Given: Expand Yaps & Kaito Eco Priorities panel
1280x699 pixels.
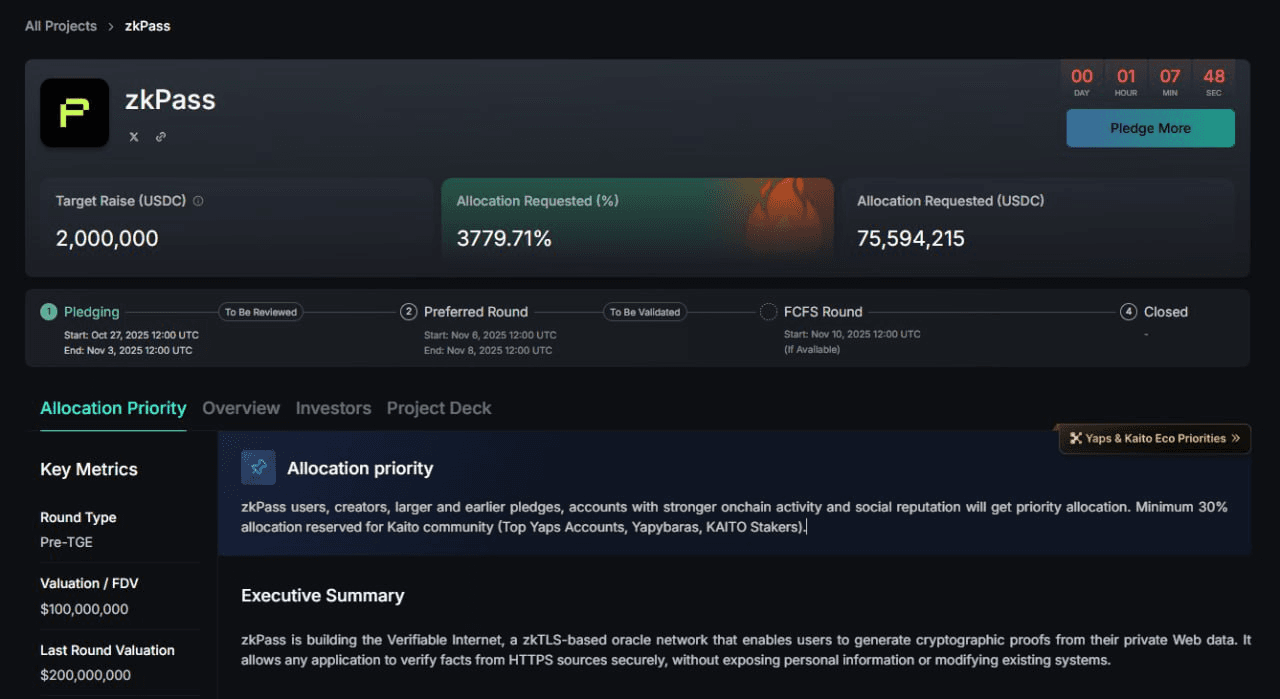Looking at the screenshot, I should click(x=1154, y=438).
